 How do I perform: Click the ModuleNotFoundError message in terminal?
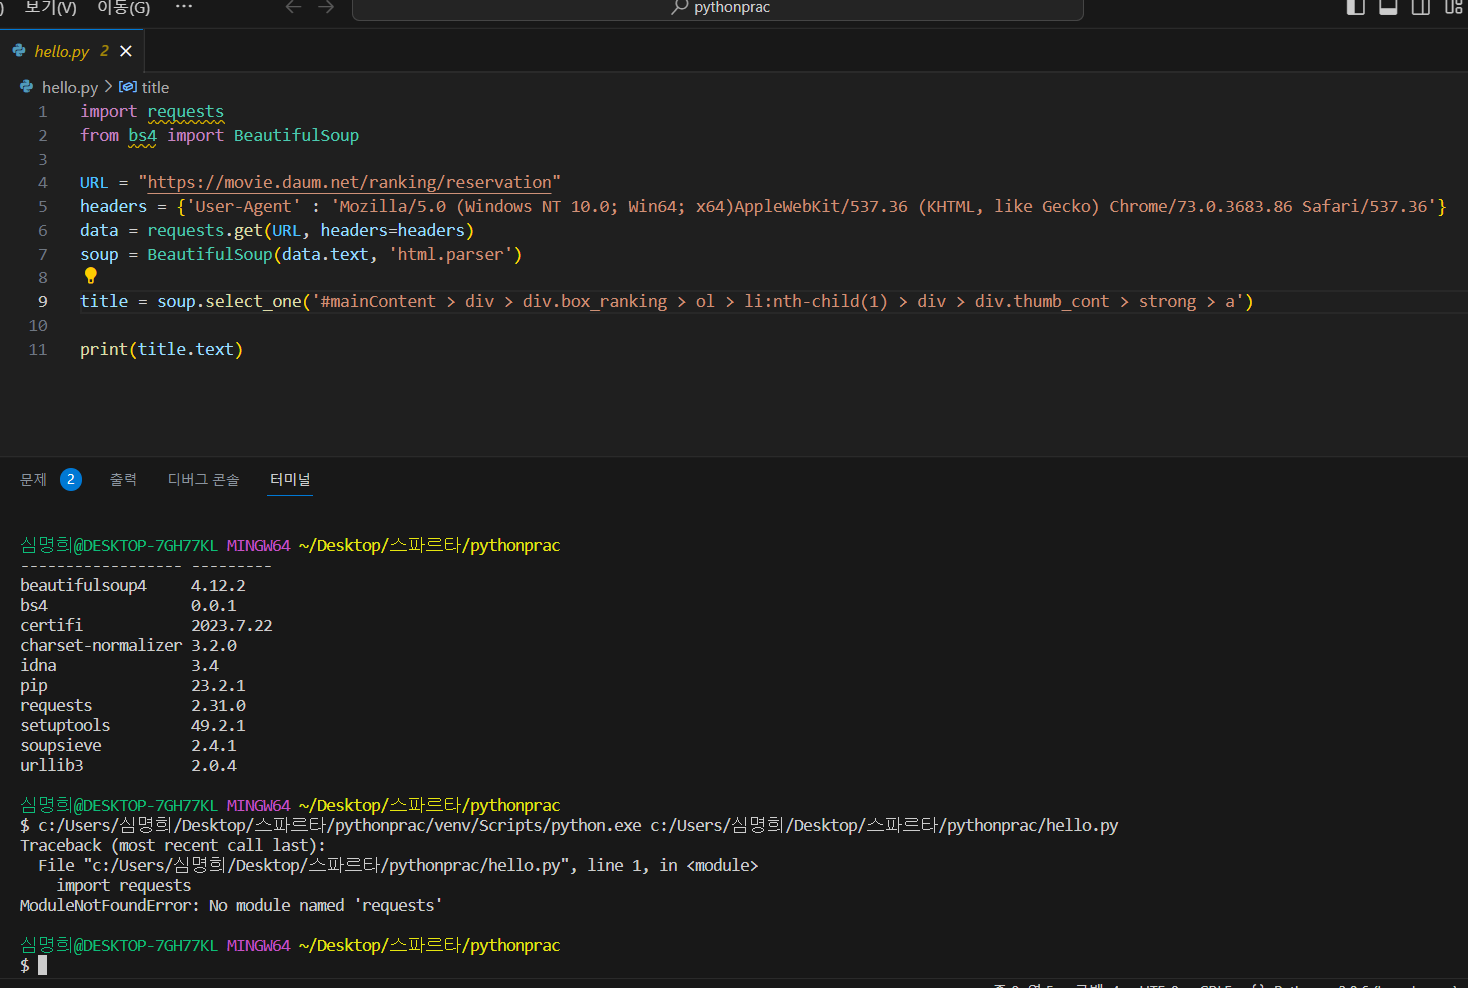point(231,906)
